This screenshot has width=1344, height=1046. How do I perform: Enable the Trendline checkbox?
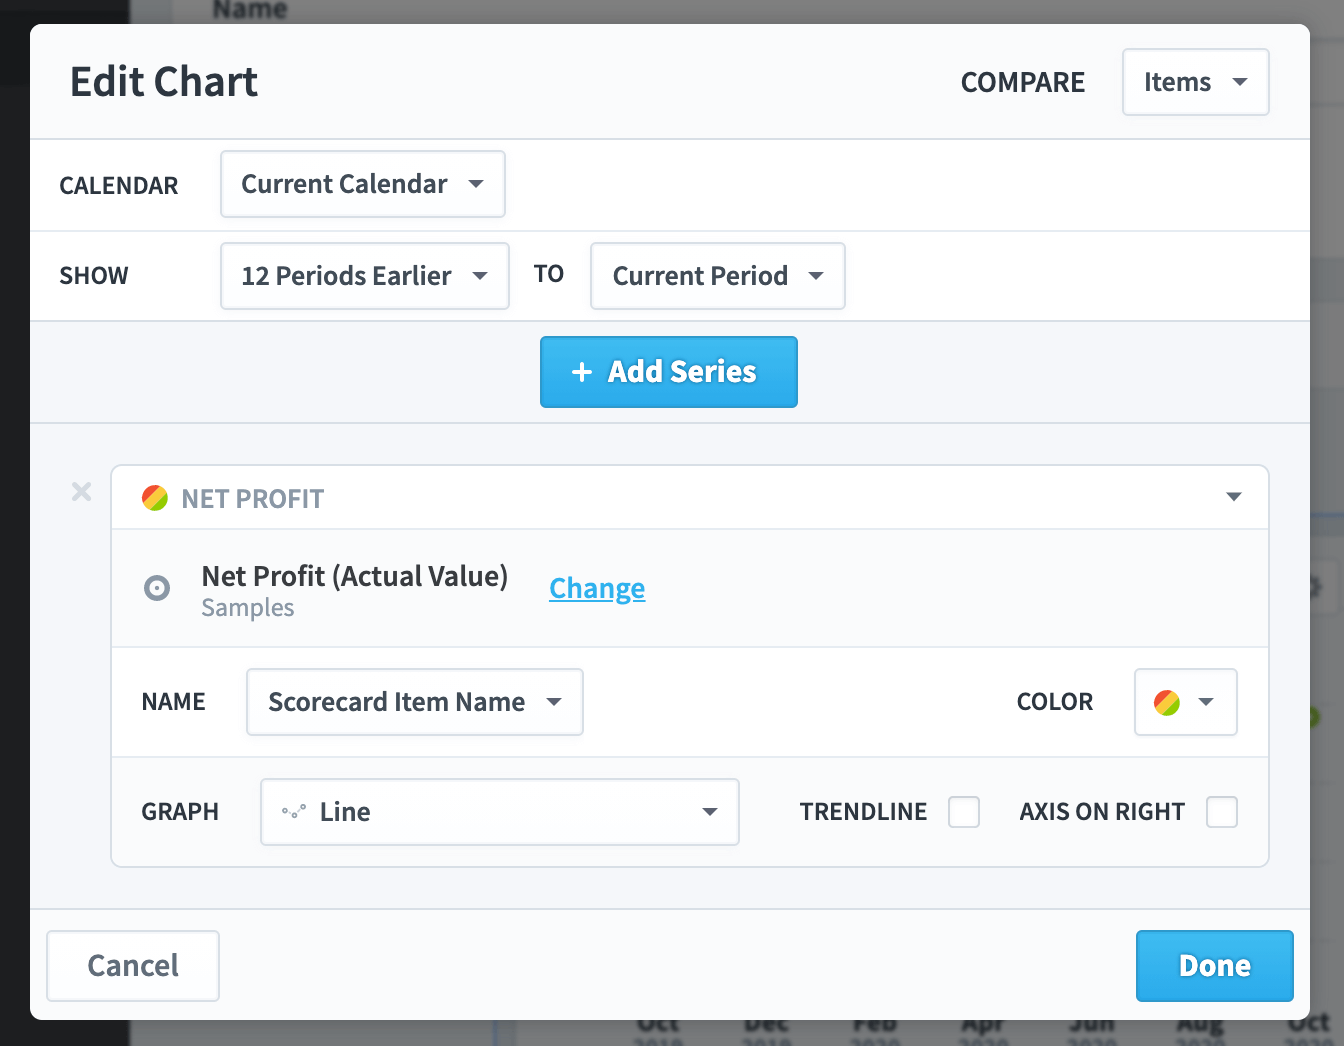(964, 812)
